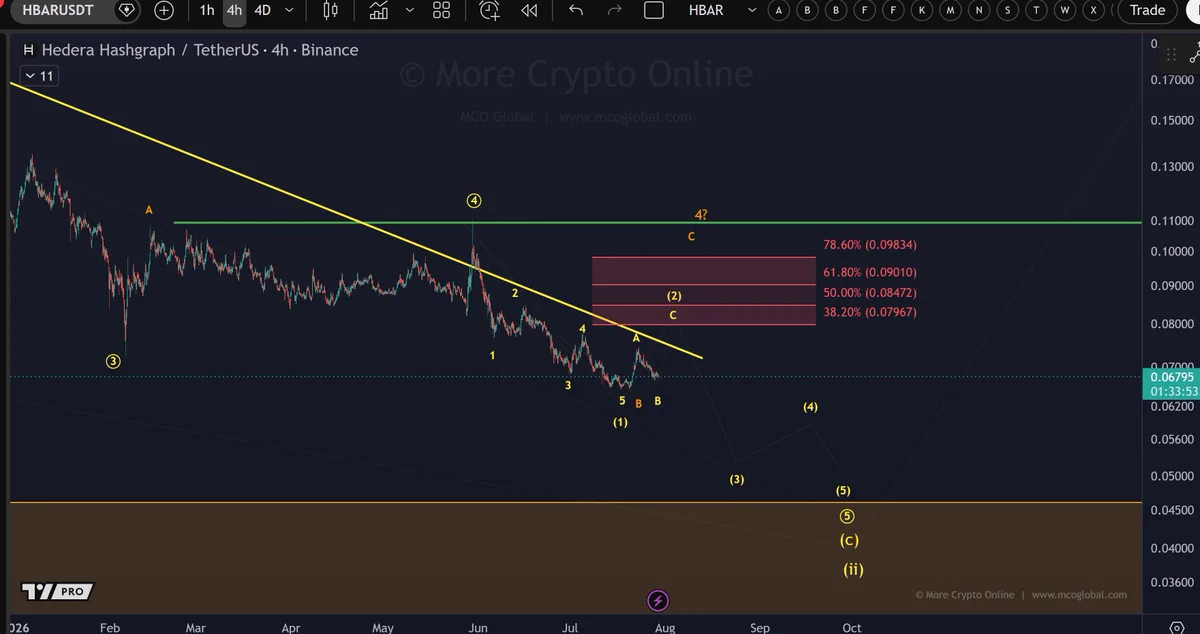Open chart settings gear at bottom right
The width and height of the screenshot is (1200, 634).
click(1176, 627)
